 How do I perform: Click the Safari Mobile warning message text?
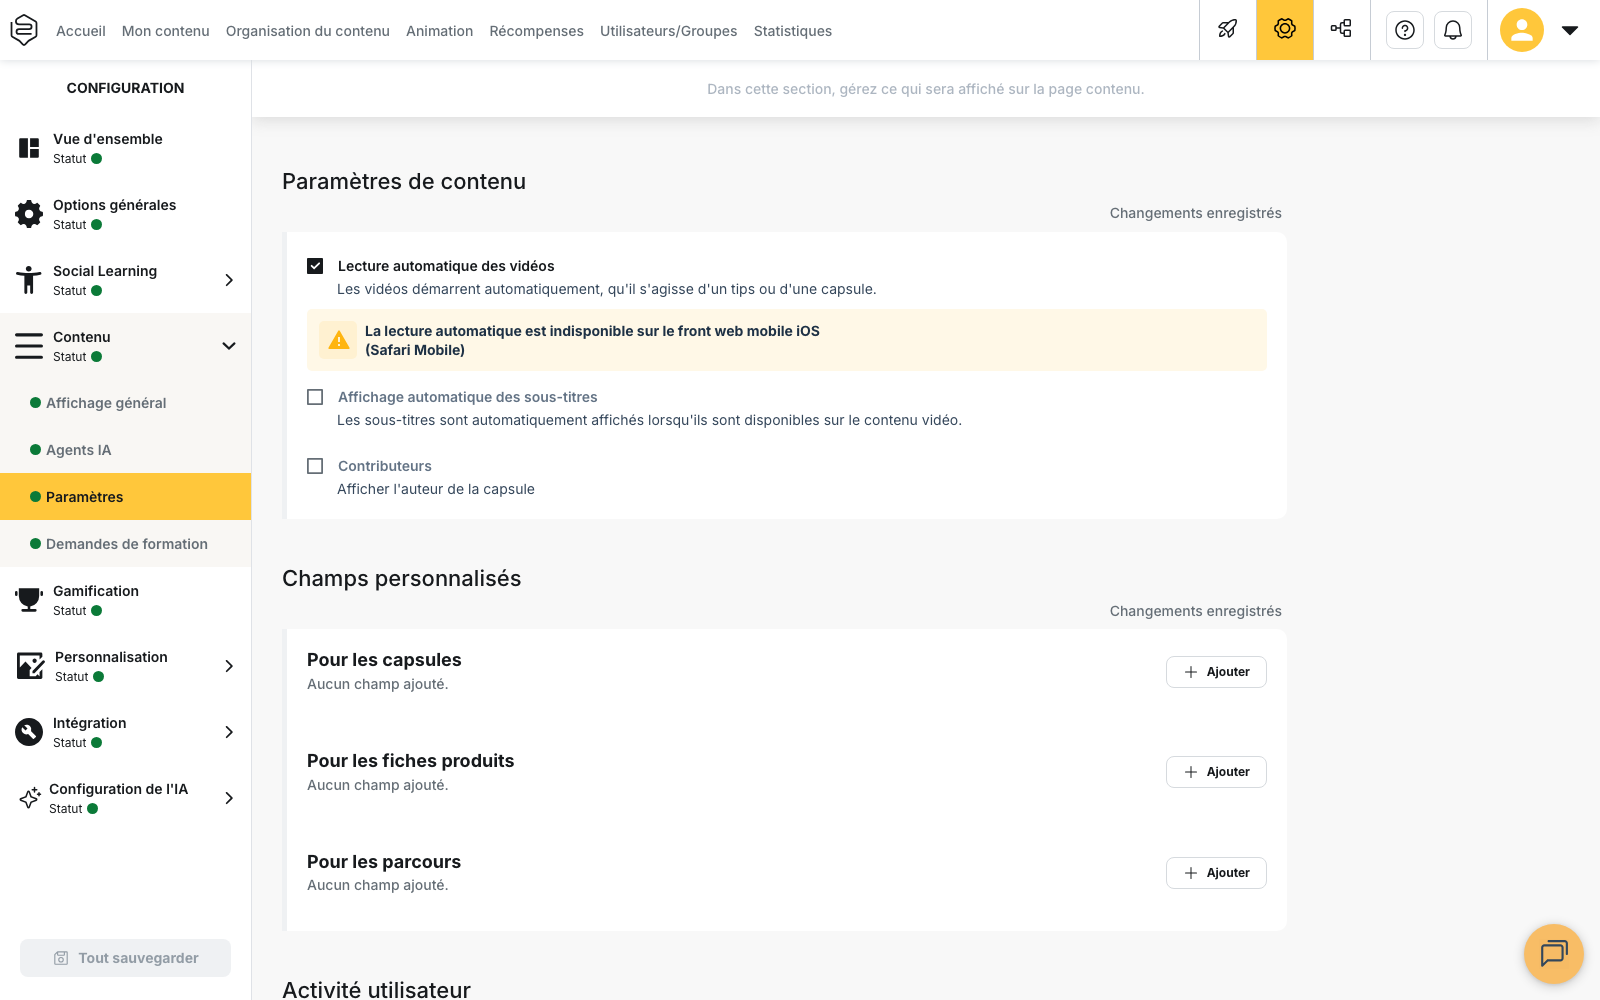tap(592, 340)
